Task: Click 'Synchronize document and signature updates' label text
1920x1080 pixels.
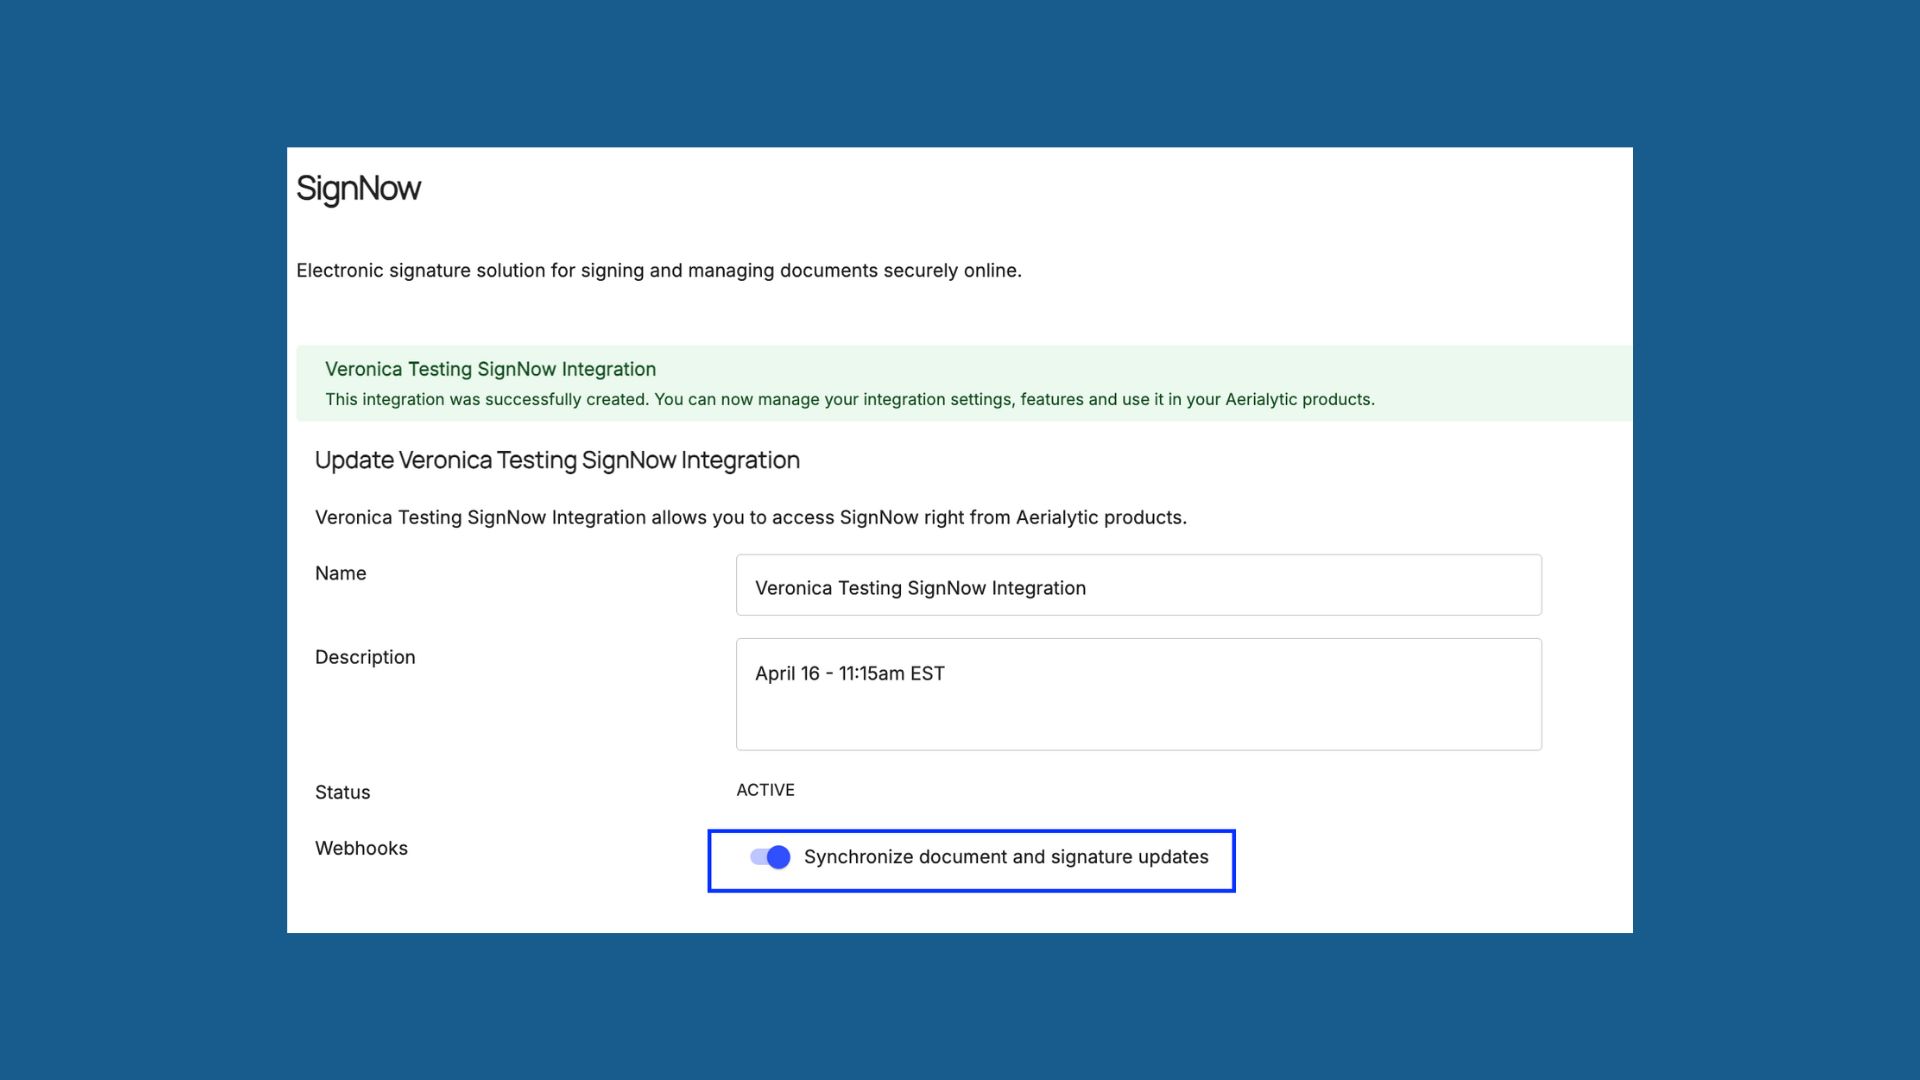Action: [x=1006, y=857]
